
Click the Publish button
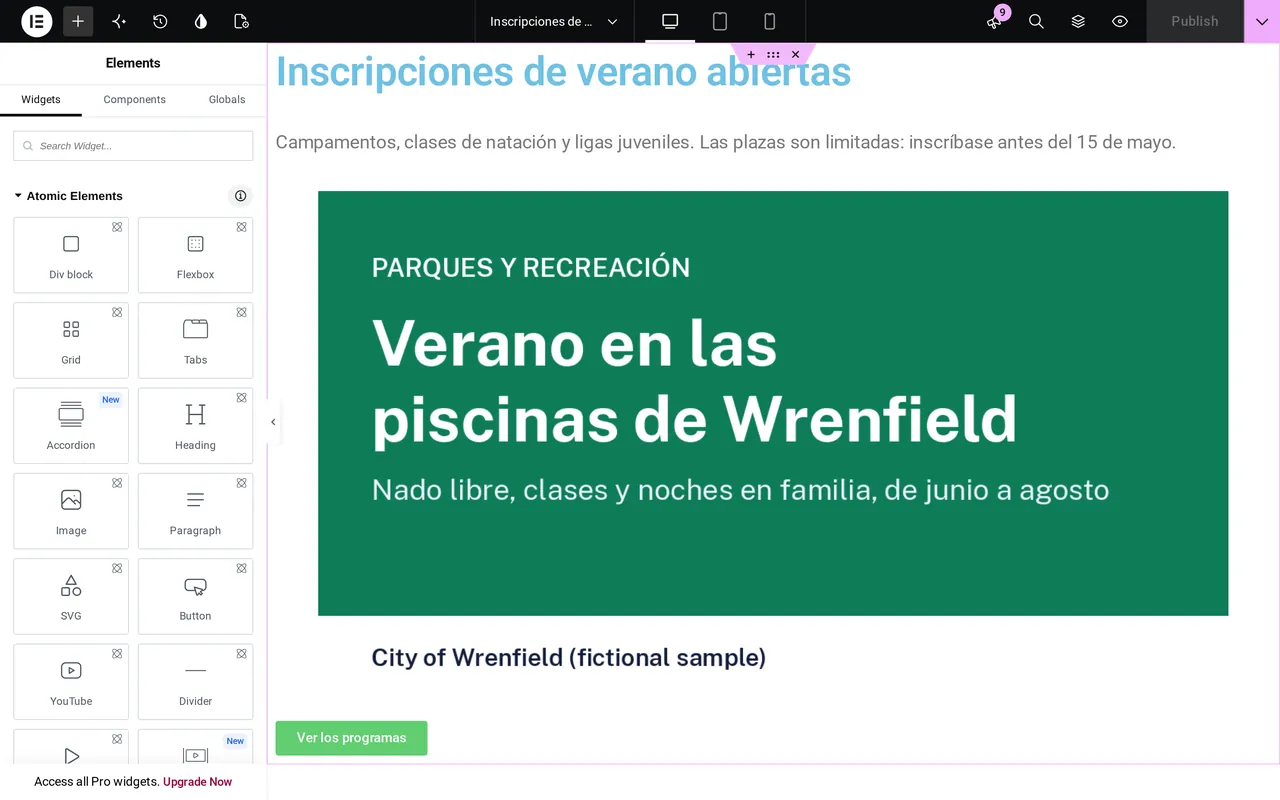[1195, 21]
